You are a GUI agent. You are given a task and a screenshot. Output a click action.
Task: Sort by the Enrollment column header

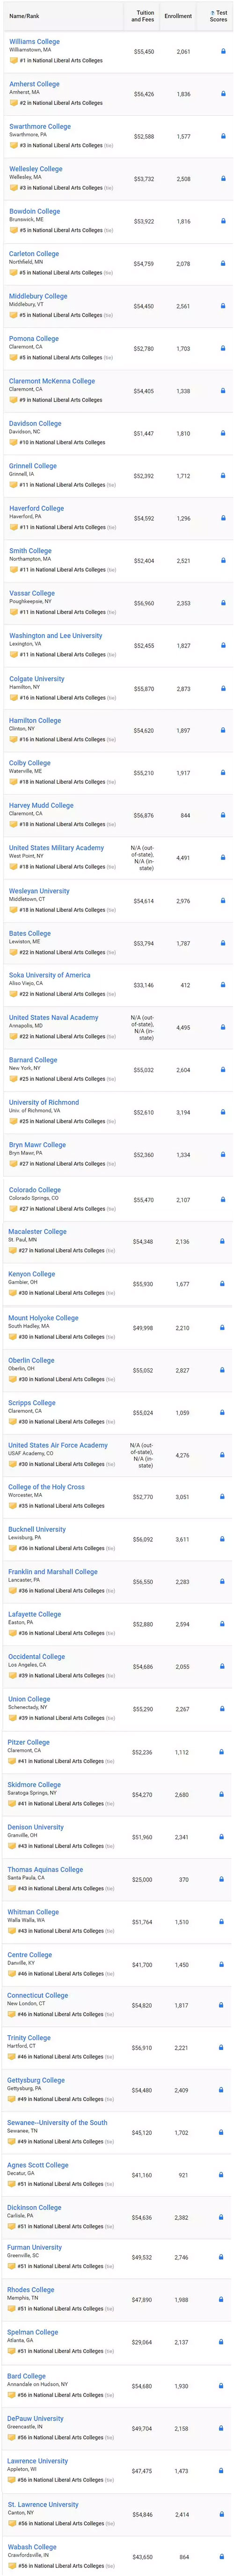[x=178, y=16]
